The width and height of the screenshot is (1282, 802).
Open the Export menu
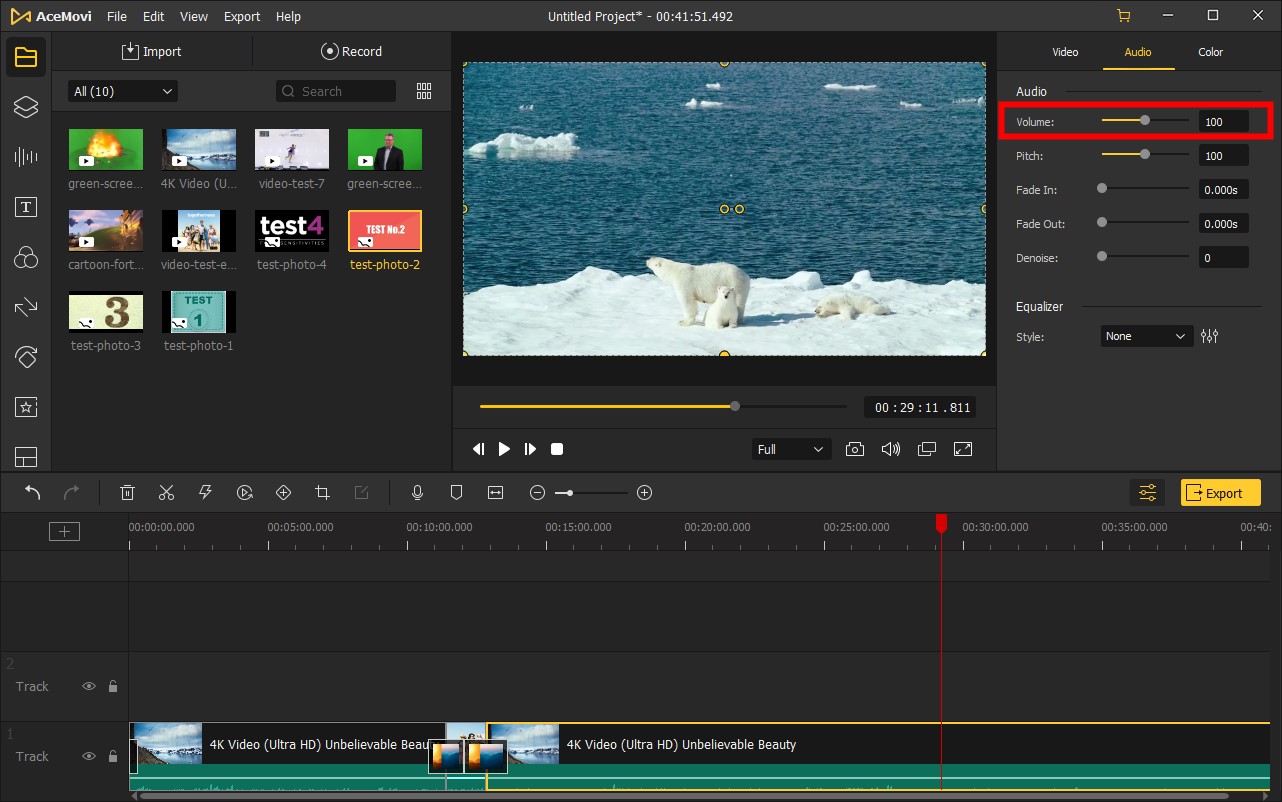(x=242, y=16)
